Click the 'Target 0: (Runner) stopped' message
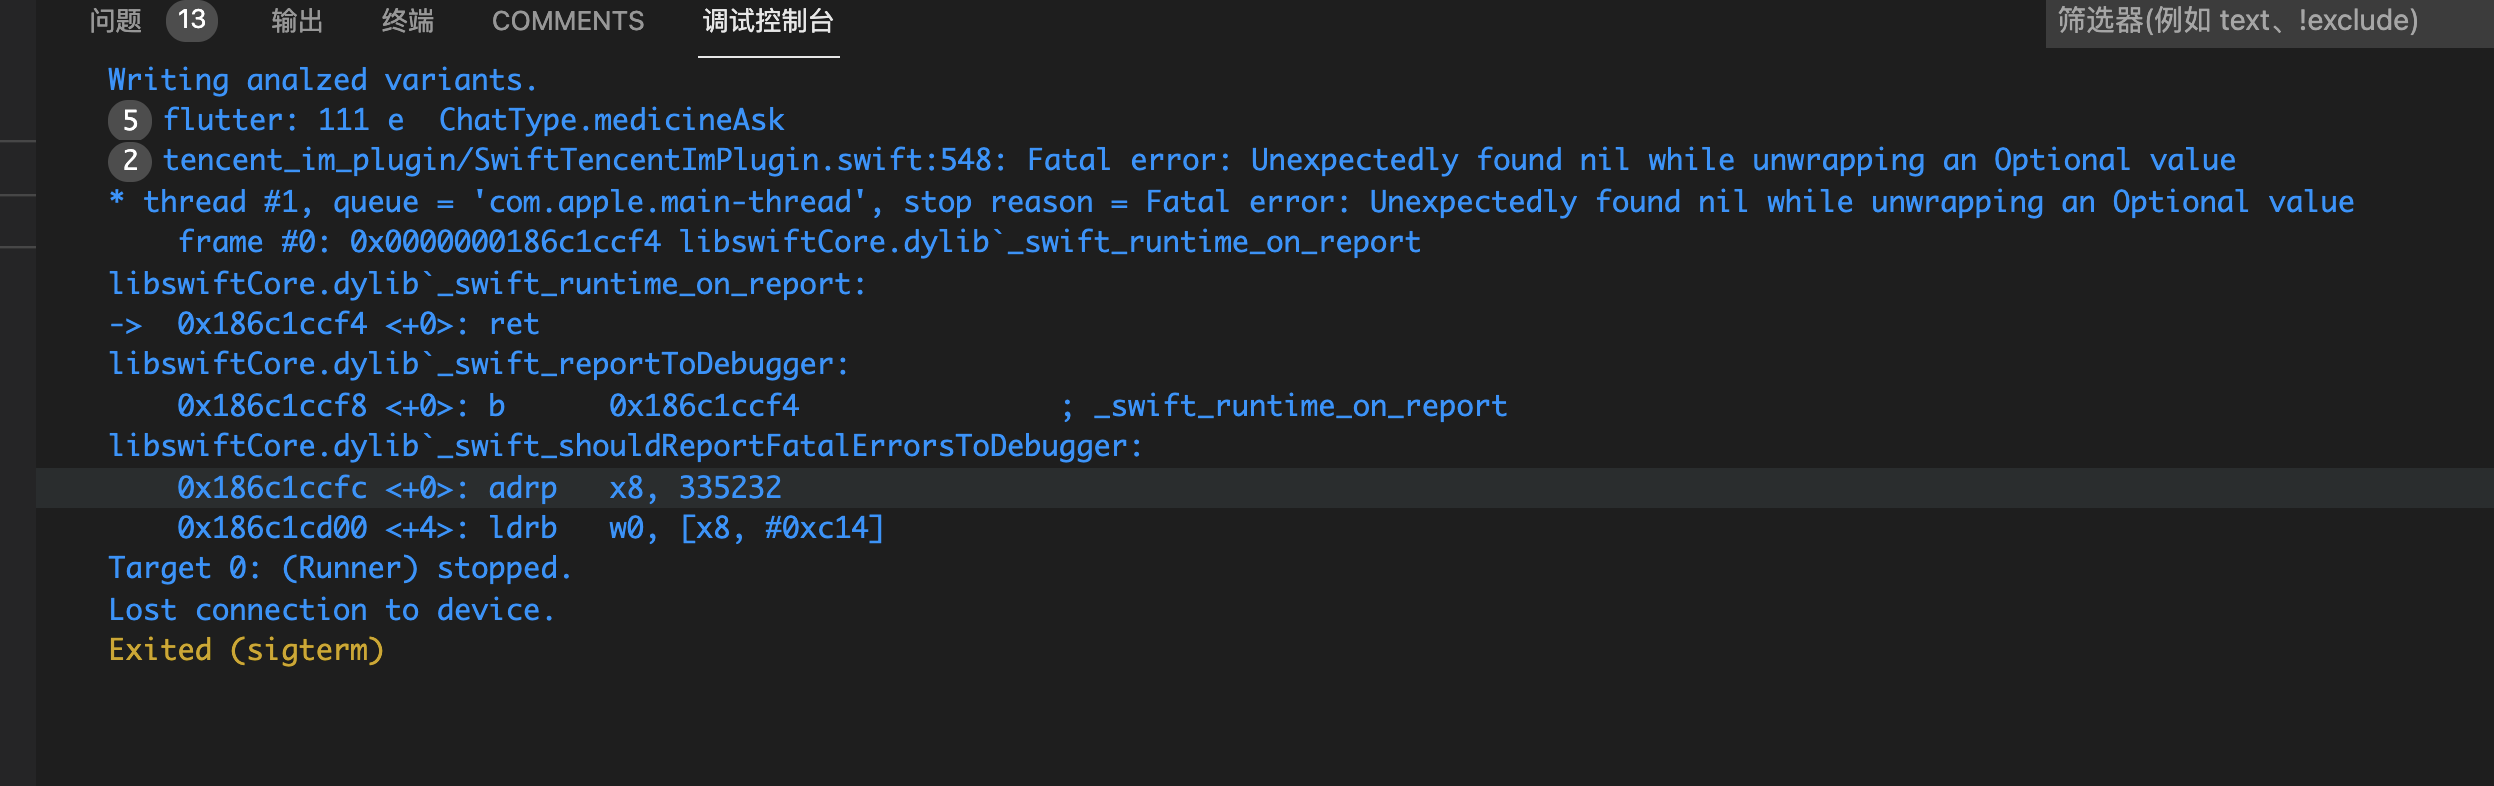 click(x=340, y=567)
